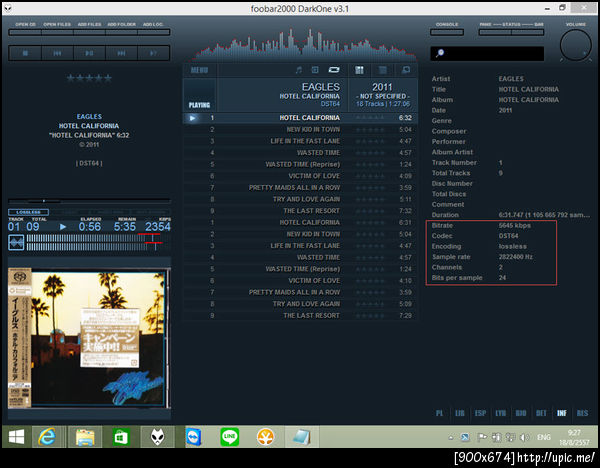Click the foobar2000 alien taskbar icon

pos(157,437)
